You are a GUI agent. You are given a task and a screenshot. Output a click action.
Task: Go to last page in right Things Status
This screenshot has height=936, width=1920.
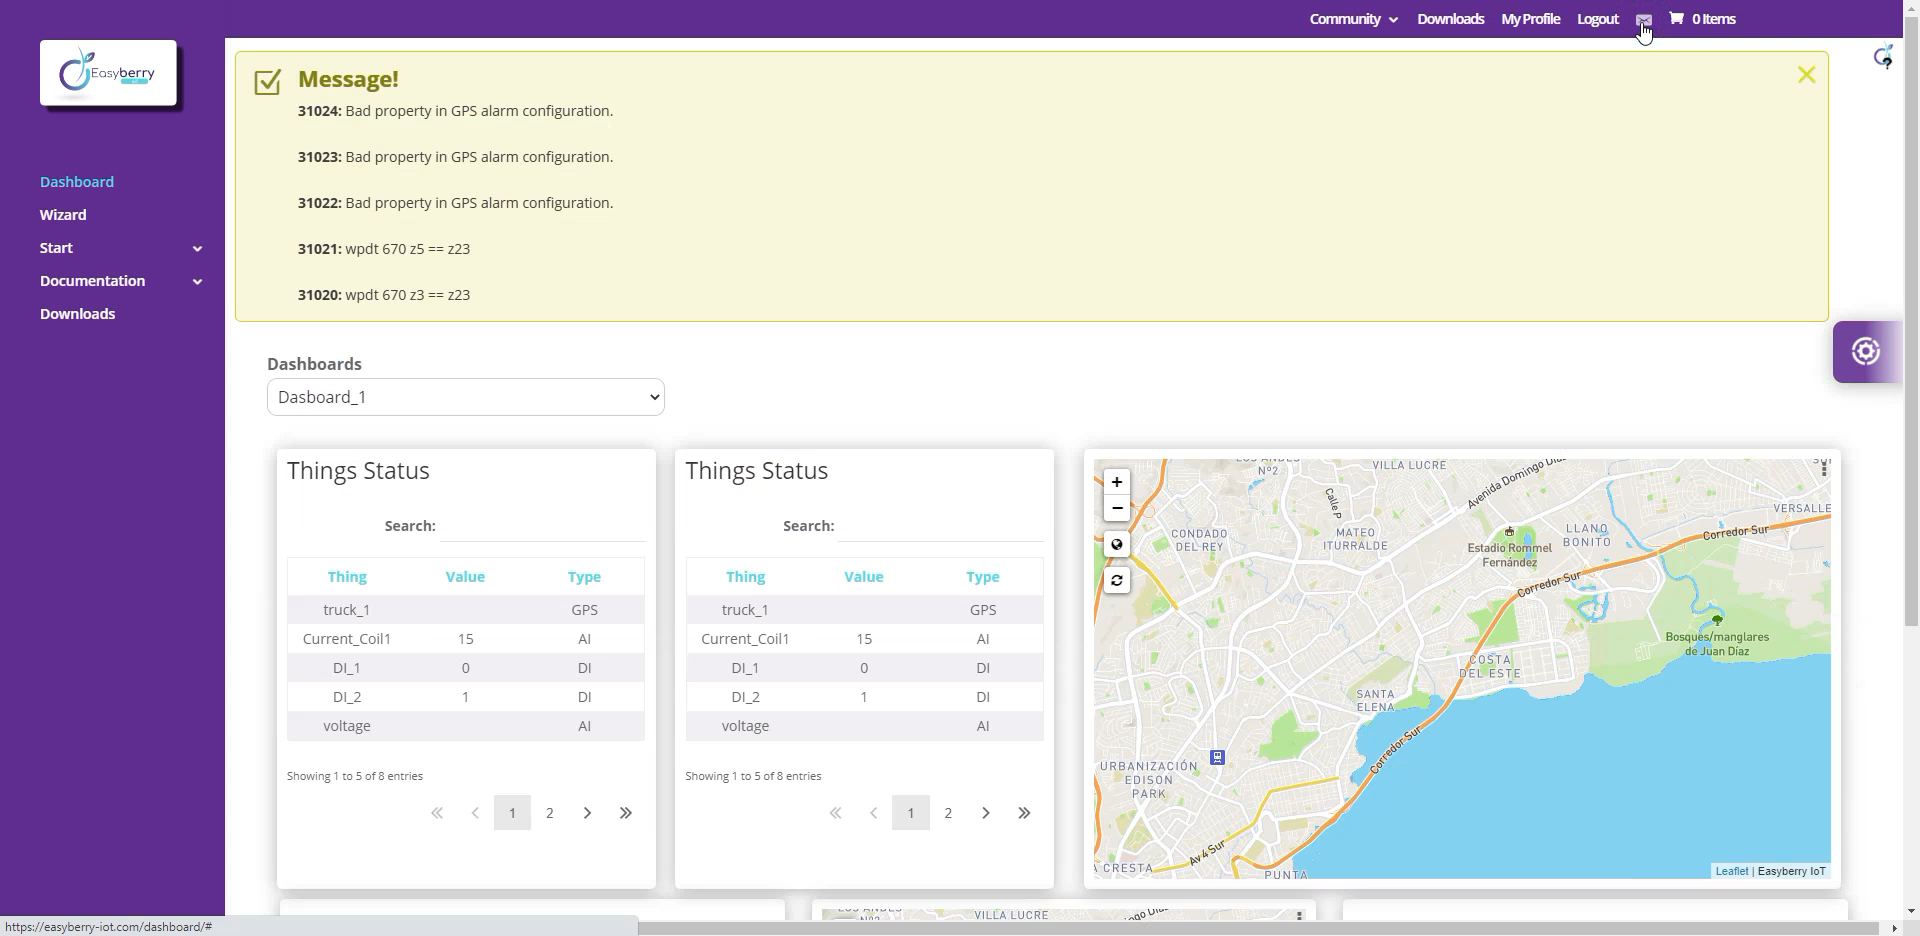(1023, 813)
